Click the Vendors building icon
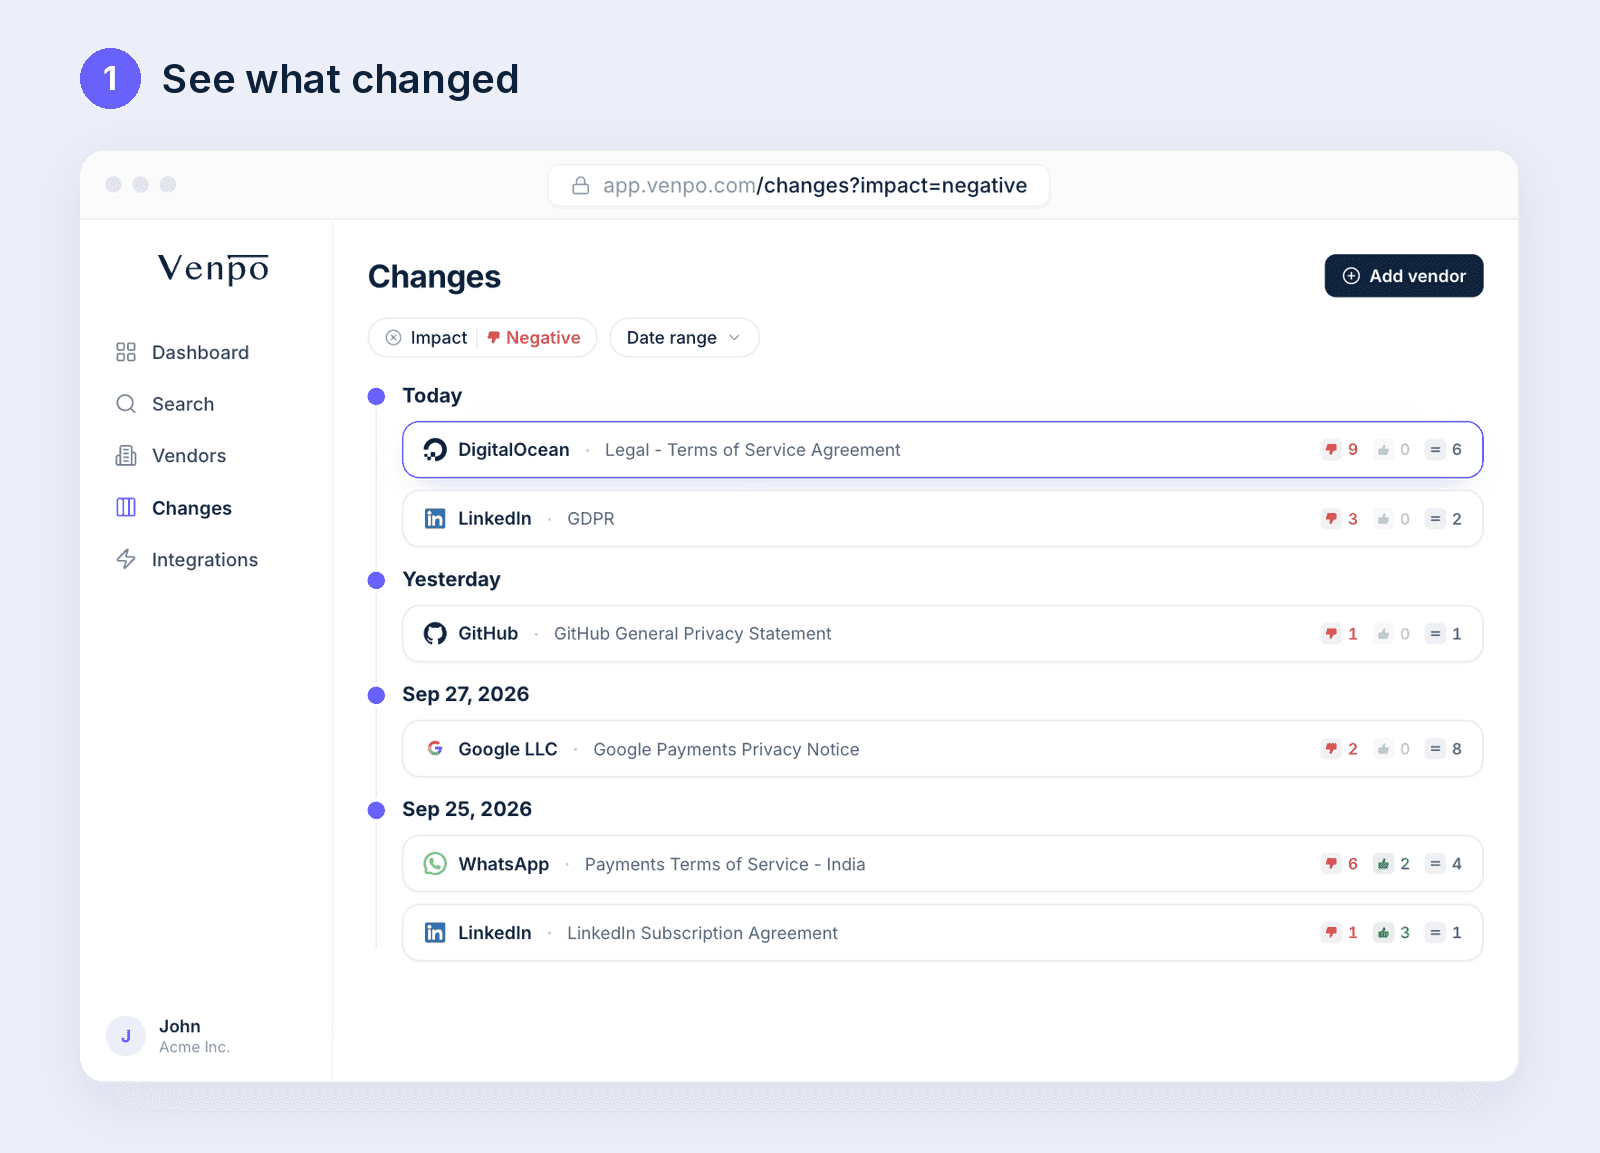Screen dimensions: 1600x1153 coord(126,456)
